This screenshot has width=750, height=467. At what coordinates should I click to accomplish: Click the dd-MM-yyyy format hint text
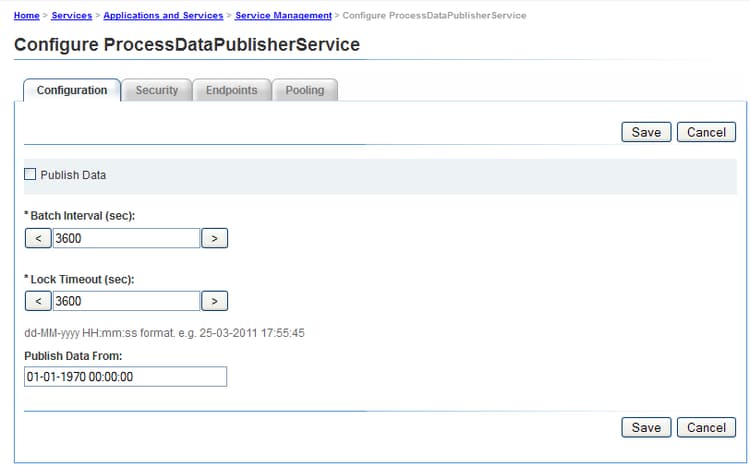(x=165, y=333)
